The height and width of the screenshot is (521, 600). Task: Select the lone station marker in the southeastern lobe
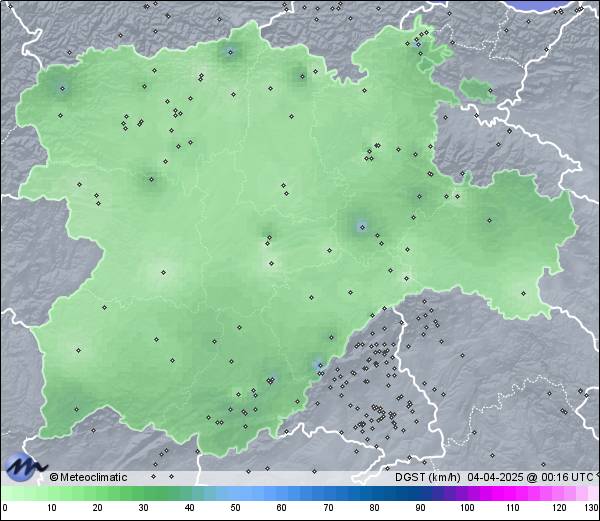523,293
